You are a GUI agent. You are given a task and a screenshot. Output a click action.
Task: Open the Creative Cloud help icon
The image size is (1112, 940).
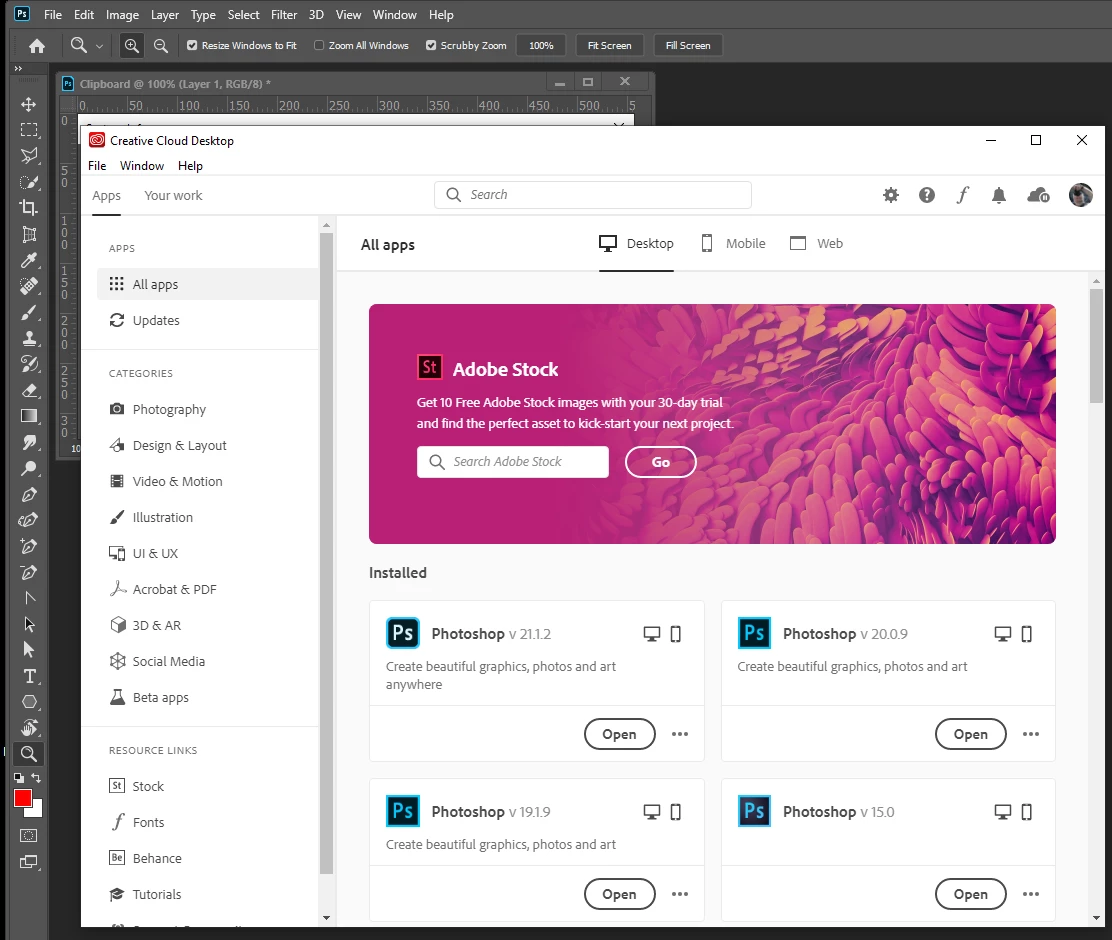(927, 195)
